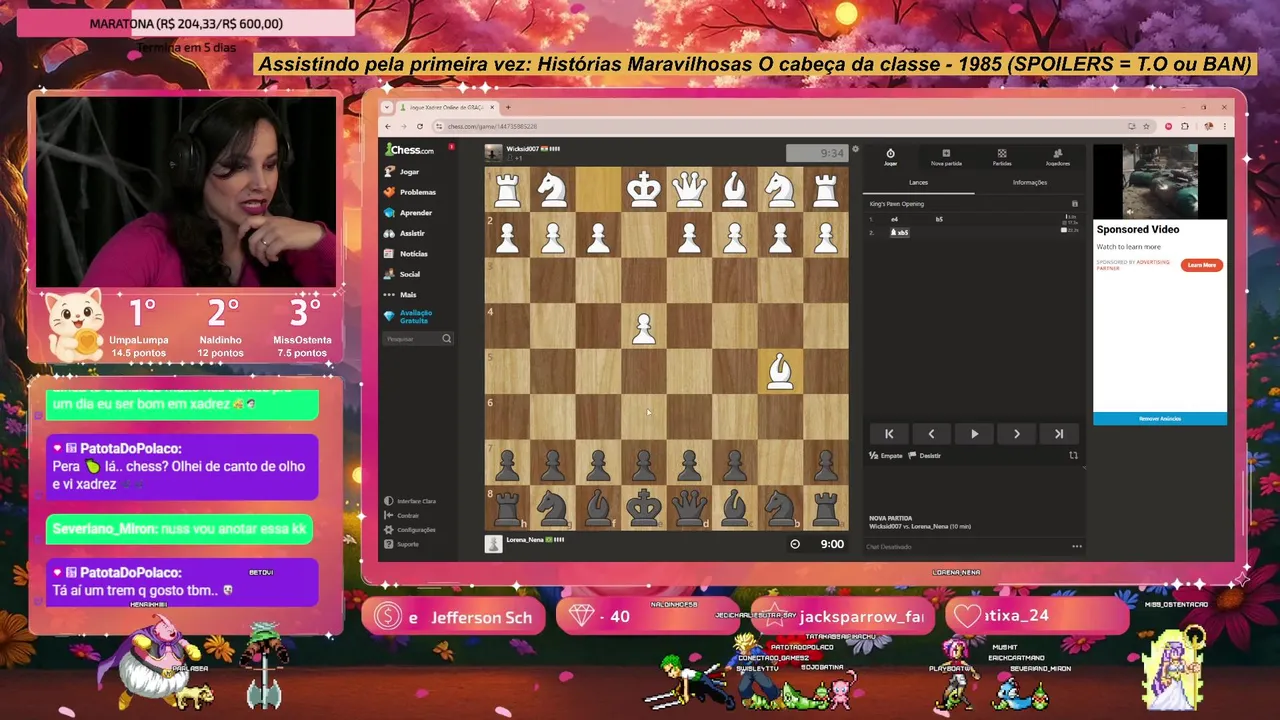Play through the moves
The height and width of the screenshot is (720, 1280).
[974, 434]
